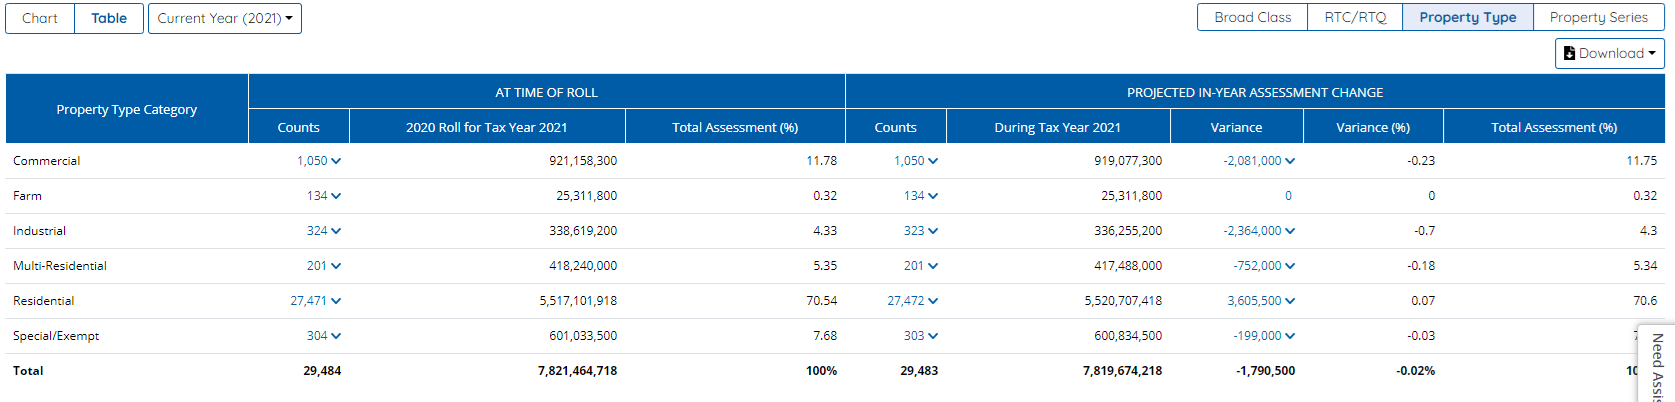Click the Multi-Residential row label

[x=60, y=266]
